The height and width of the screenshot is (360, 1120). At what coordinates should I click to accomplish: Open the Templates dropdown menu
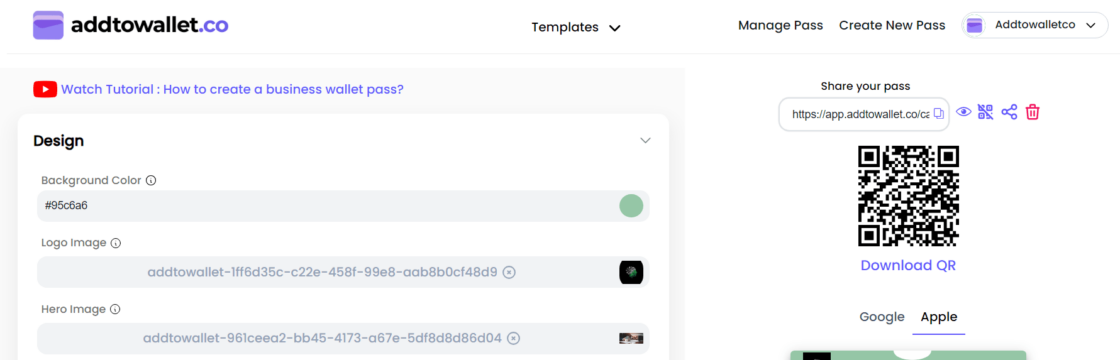click(576, 27)
